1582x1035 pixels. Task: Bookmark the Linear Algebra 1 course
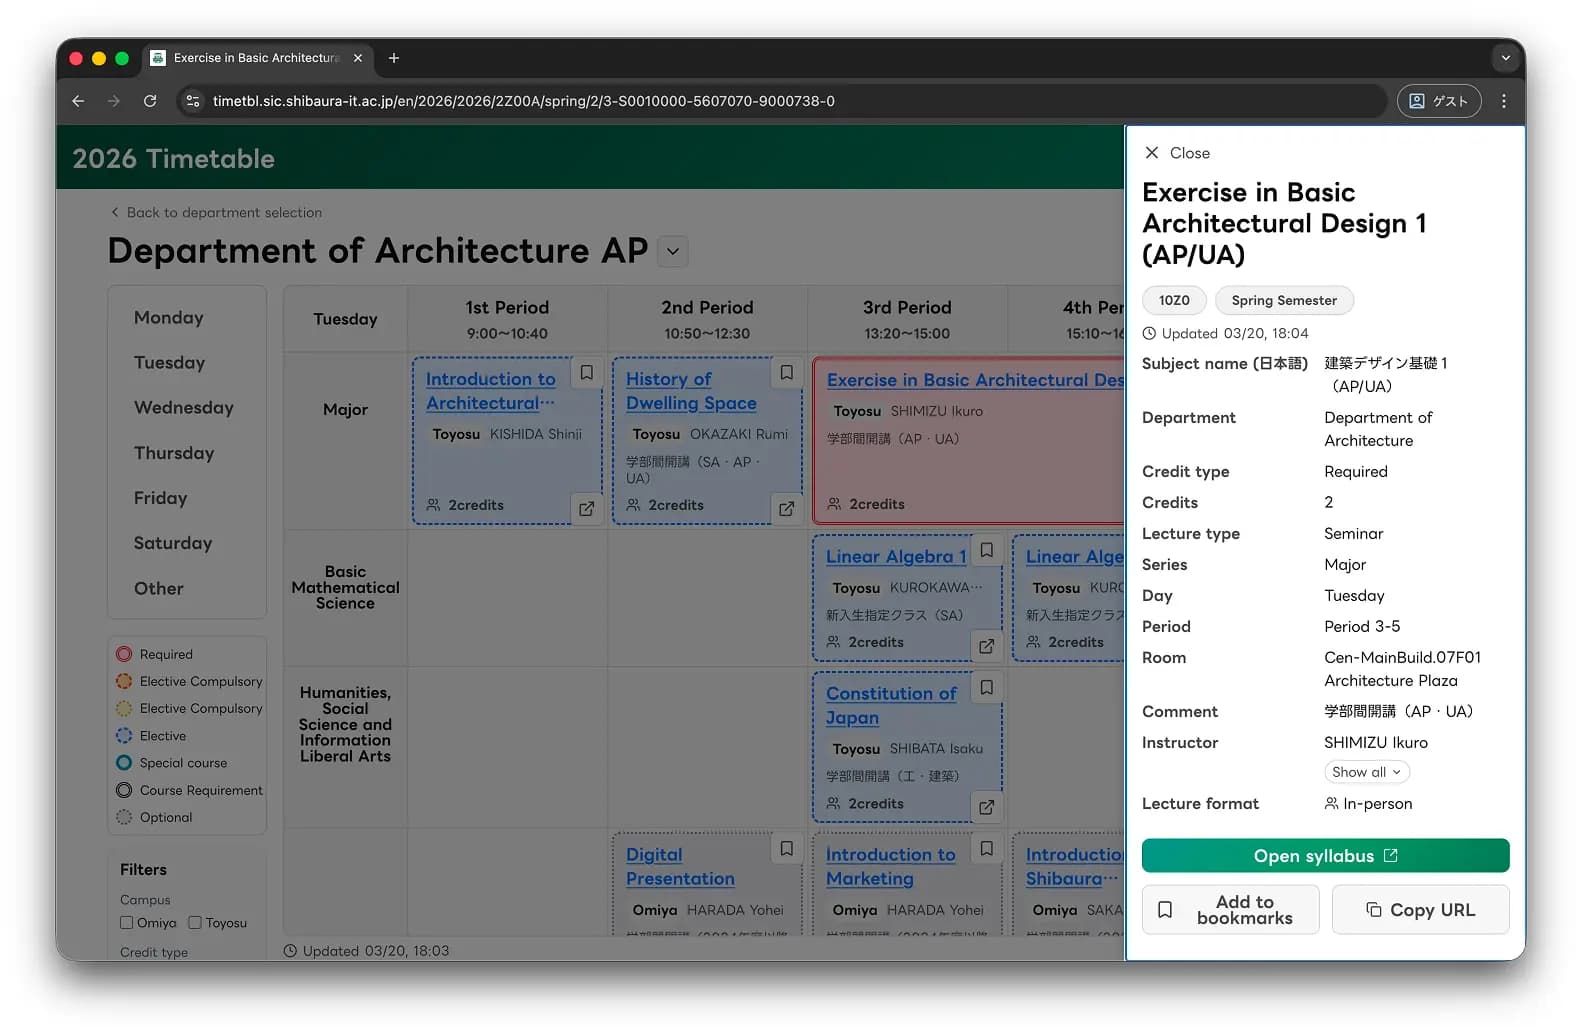pos(986,550)
